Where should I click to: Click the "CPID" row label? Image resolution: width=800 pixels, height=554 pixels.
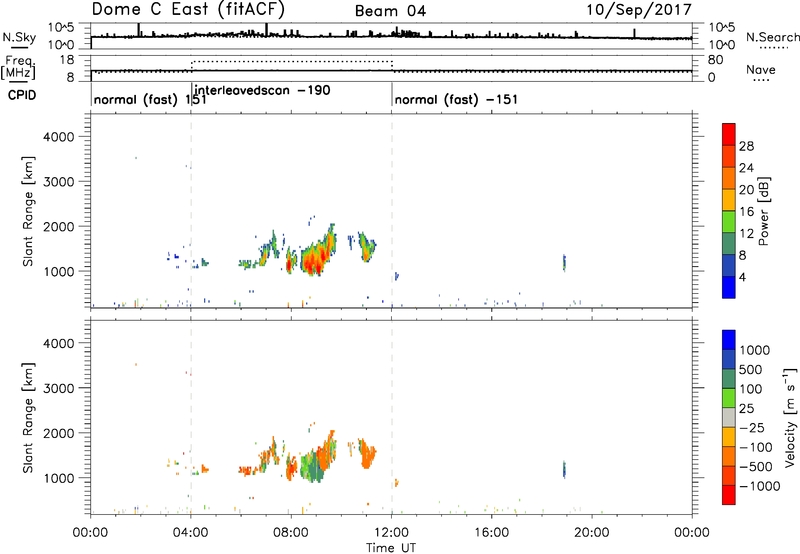click(x=22, y=95)
